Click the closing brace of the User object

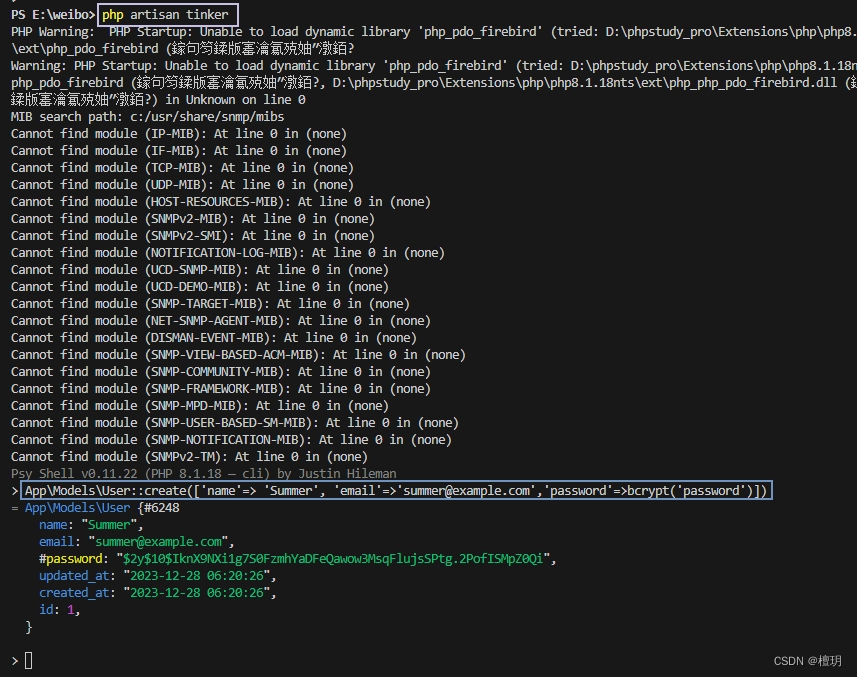[30, 626]
